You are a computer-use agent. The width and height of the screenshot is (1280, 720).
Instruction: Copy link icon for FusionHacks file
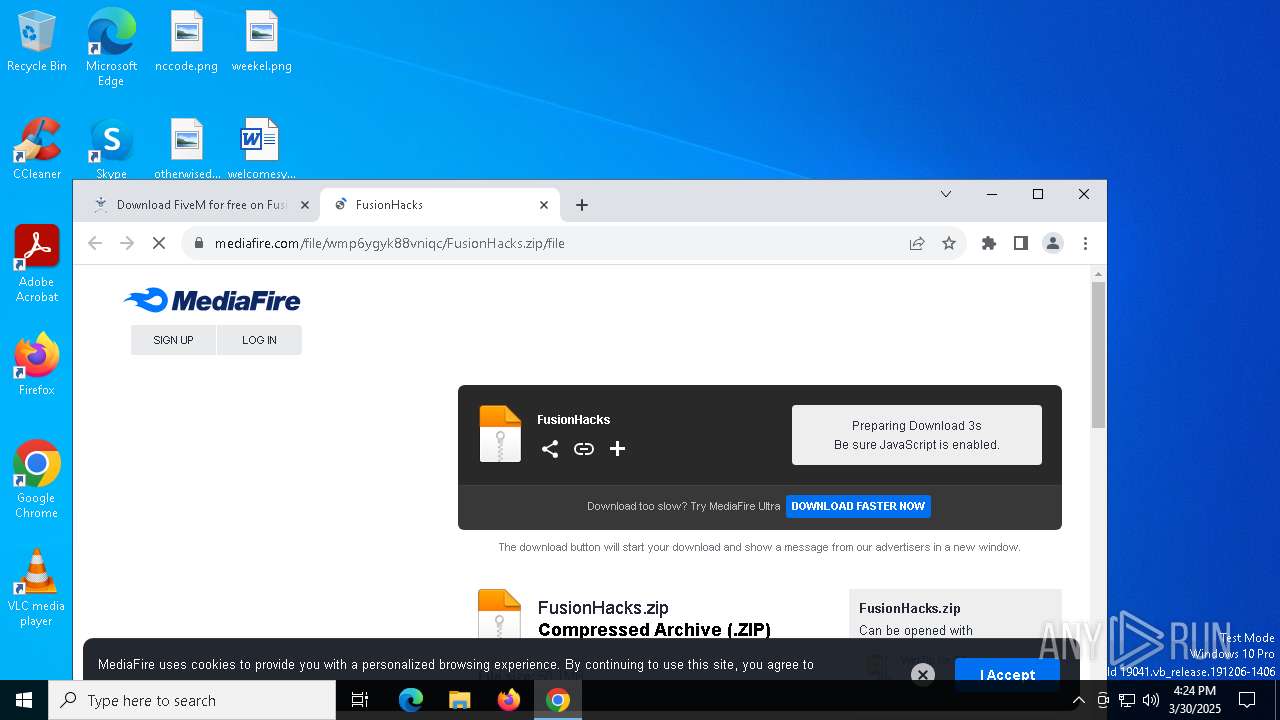[584, 449]
